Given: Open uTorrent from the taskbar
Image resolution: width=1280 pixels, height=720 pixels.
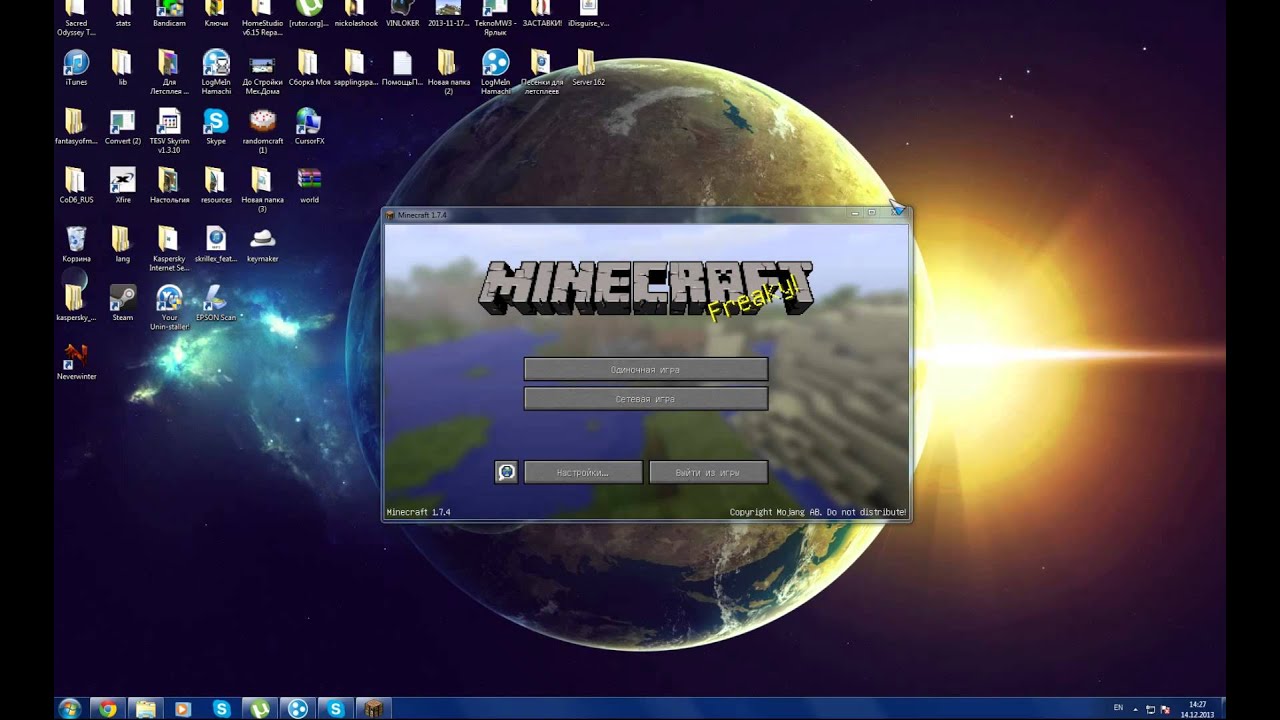Looking at the screenshot, I should point(259,709).
